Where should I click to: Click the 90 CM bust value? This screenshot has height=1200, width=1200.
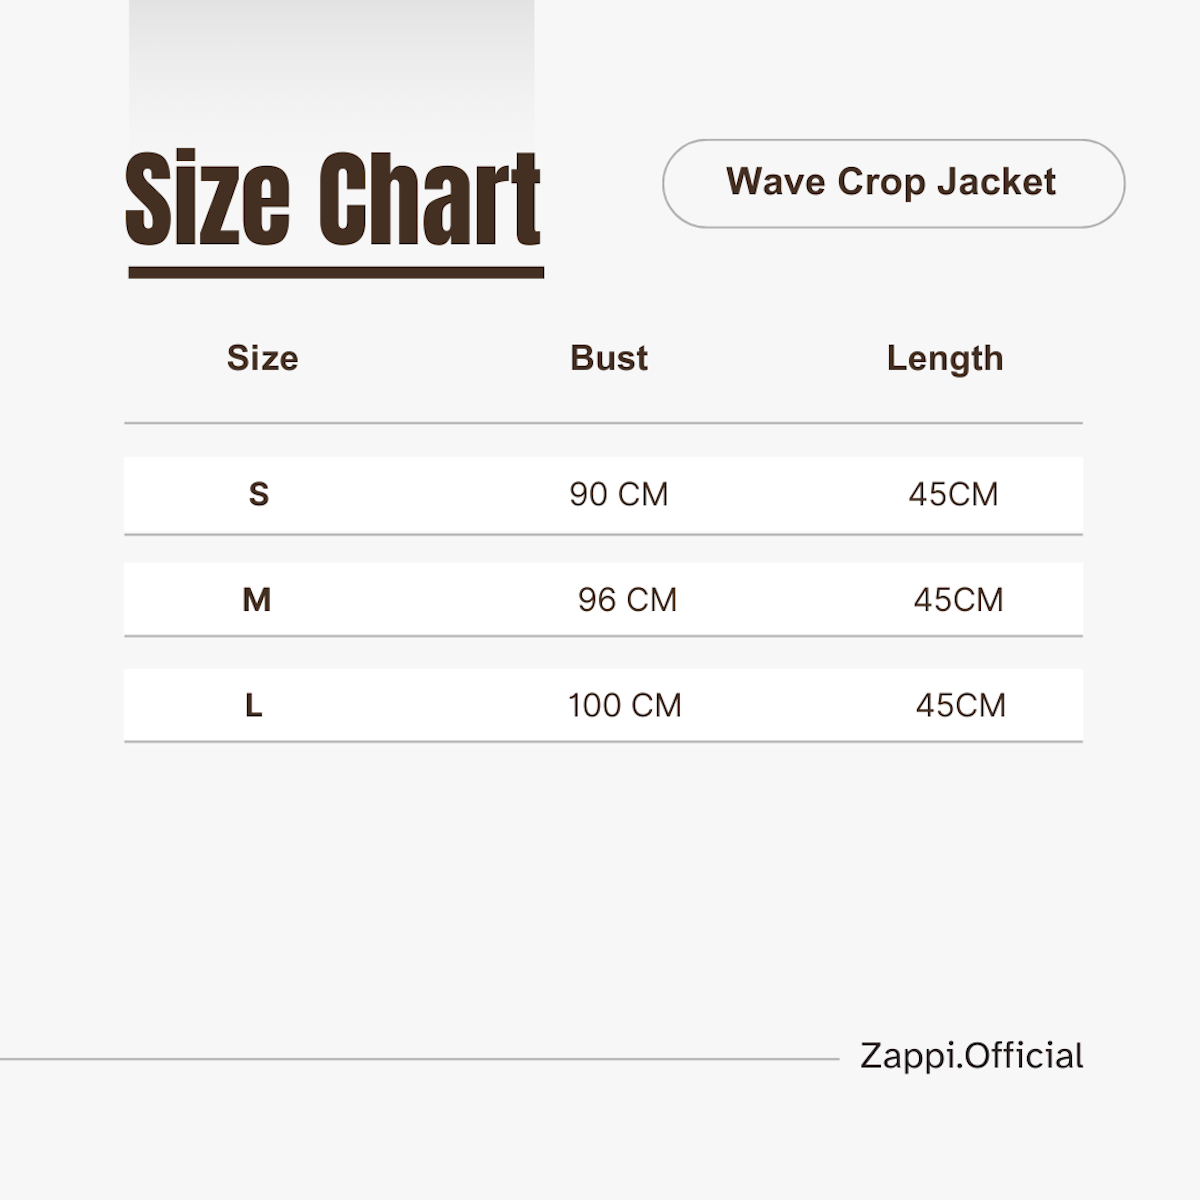(x=619, y=494)
